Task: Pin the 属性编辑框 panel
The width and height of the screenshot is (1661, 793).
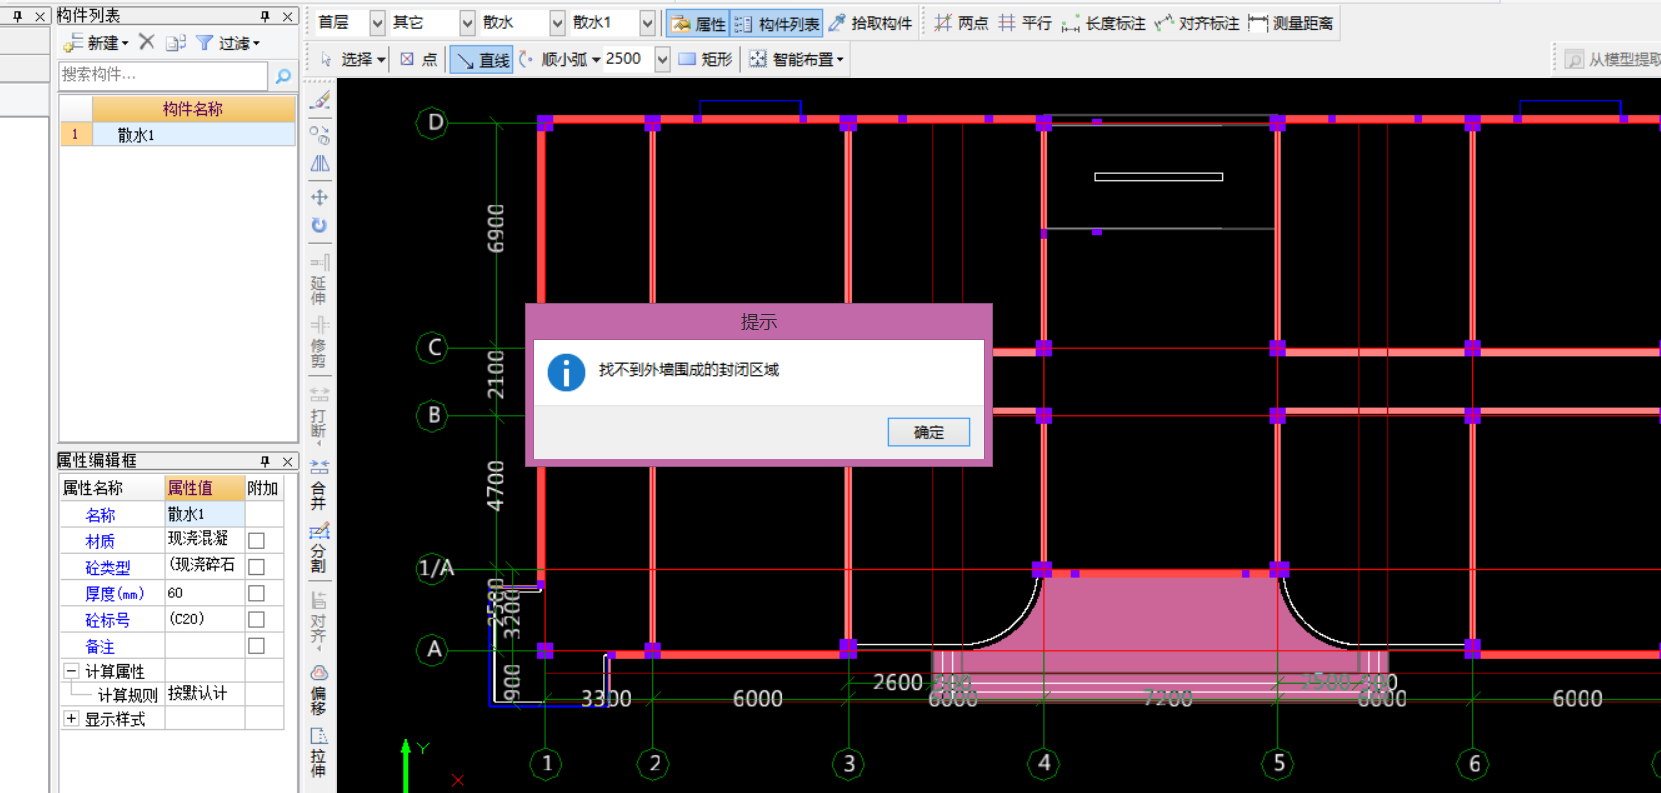Action: [x=265, y=461]
